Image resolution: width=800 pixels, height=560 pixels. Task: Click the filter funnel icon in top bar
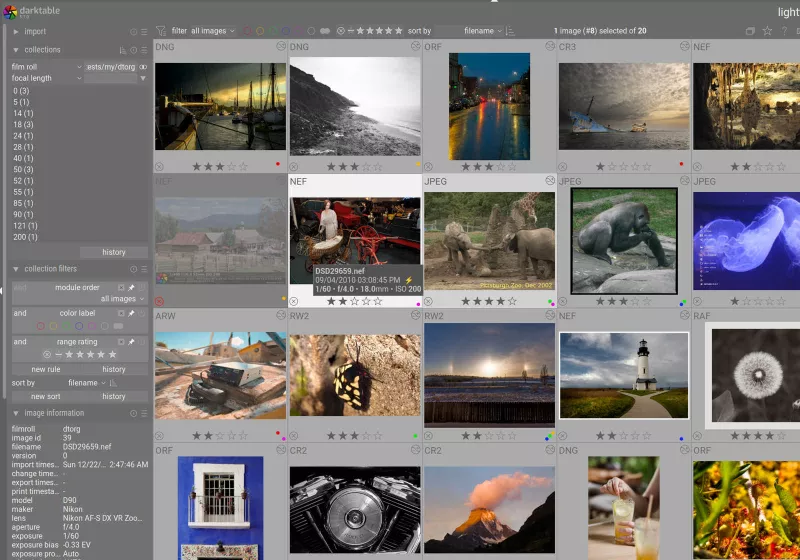161,31
